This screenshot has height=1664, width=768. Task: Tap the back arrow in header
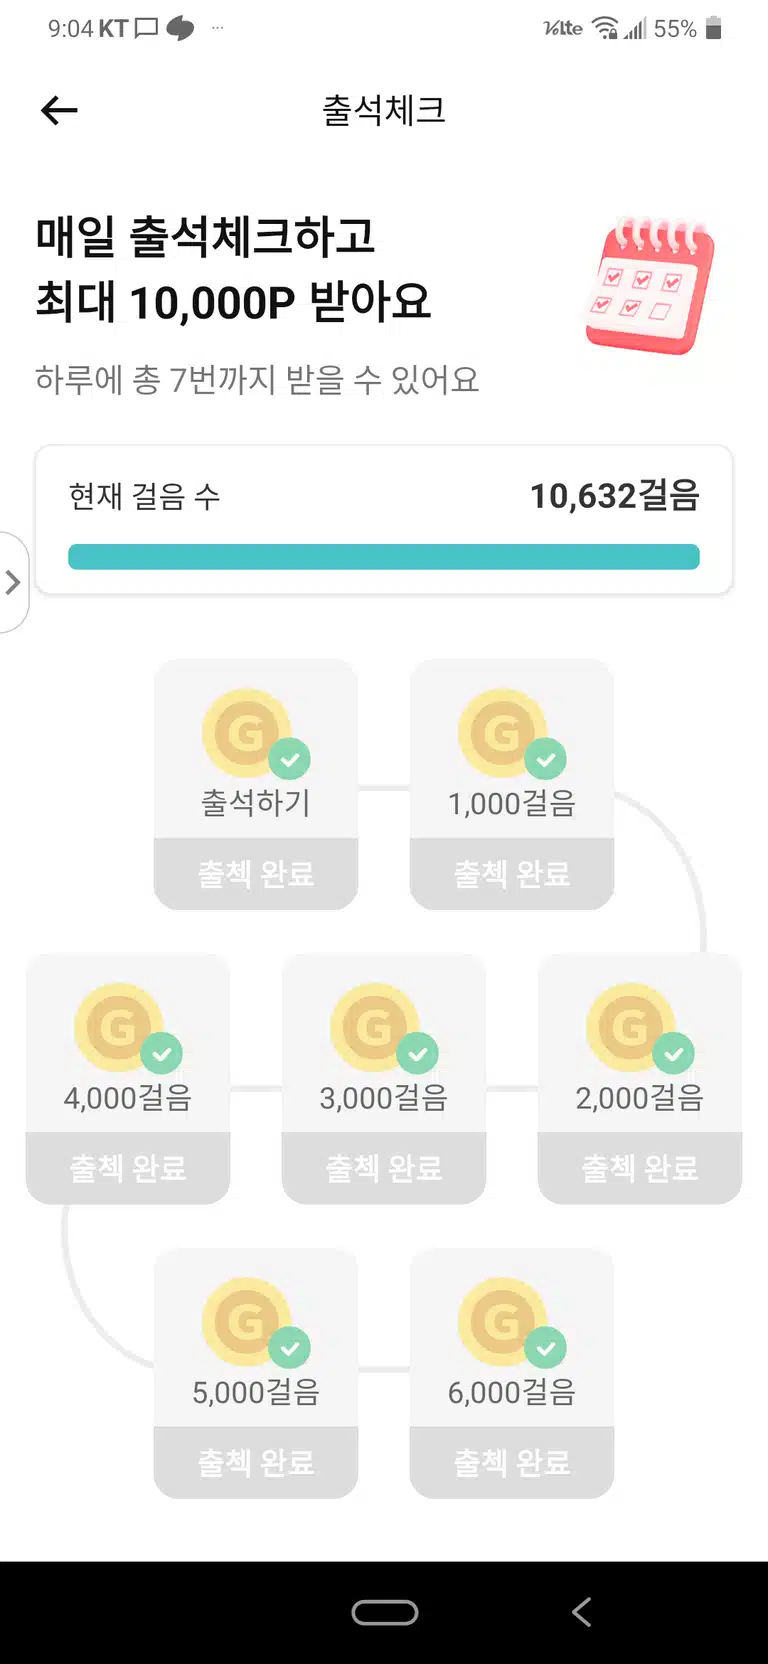tap(59, 110)
